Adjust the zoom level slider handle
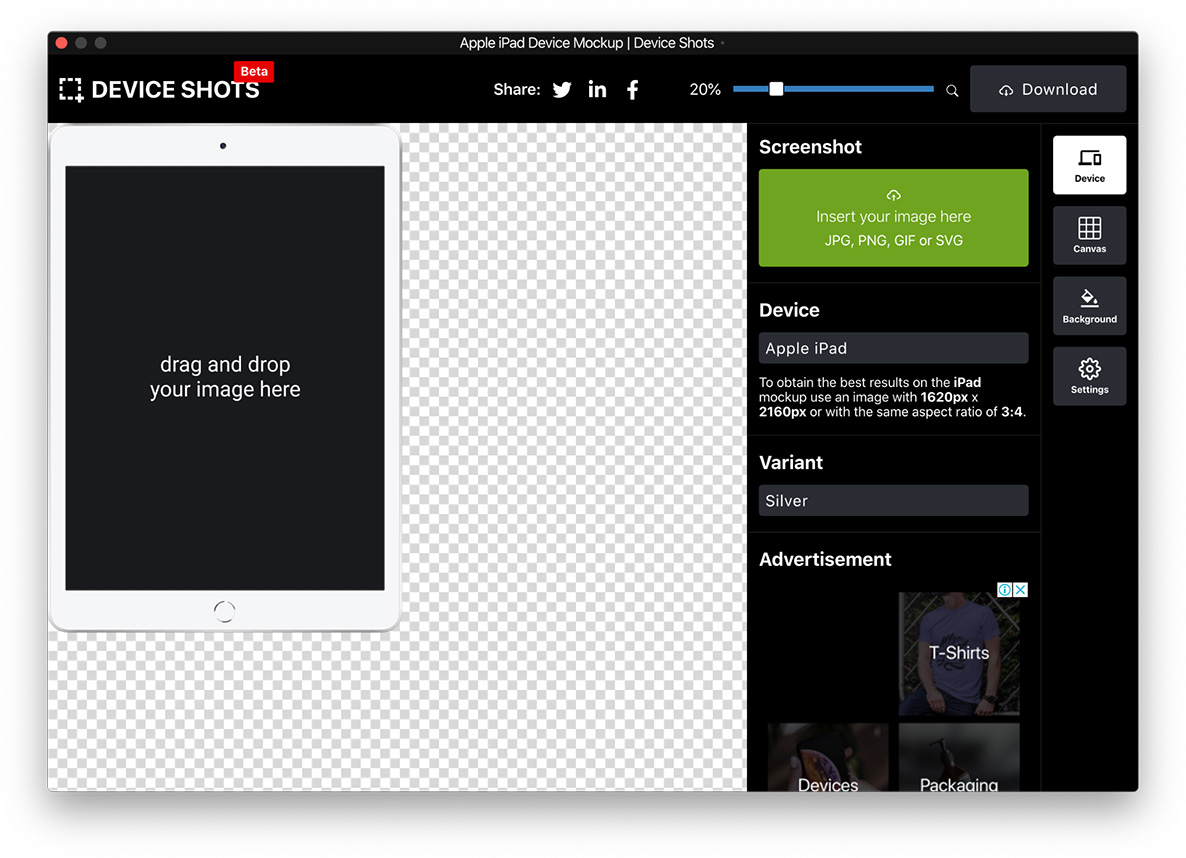This screenshot has width=1186, height=858. (x=776, y=89)
